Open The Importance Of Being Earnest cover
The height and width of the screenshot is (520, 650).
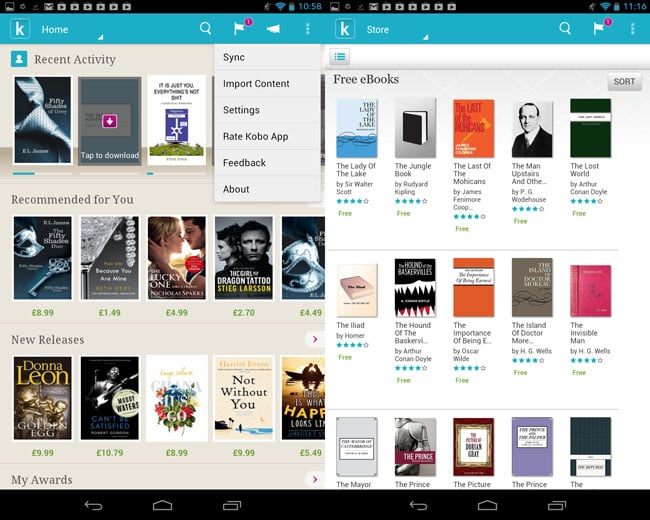(473, 287)
